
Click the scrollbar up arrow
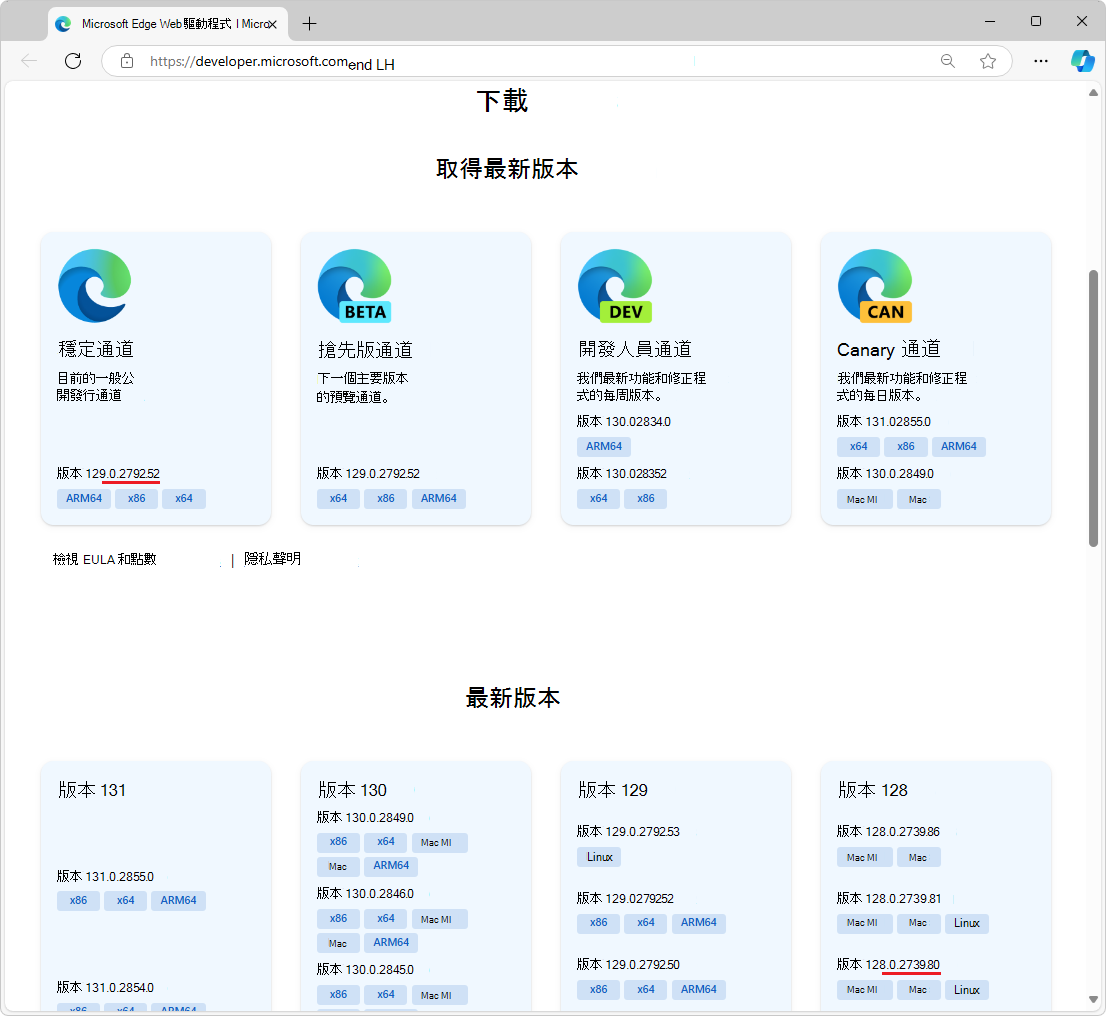coord(1093,92)
